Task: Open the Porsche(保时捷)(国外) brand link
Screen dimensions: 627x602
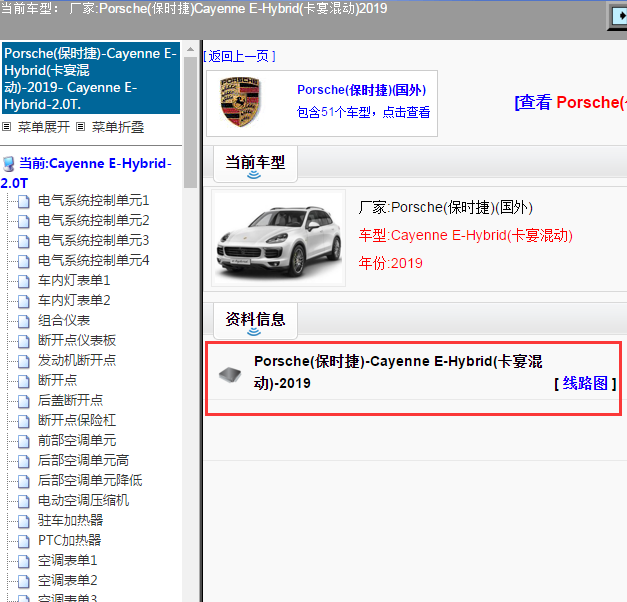Action: coord(361,90)
